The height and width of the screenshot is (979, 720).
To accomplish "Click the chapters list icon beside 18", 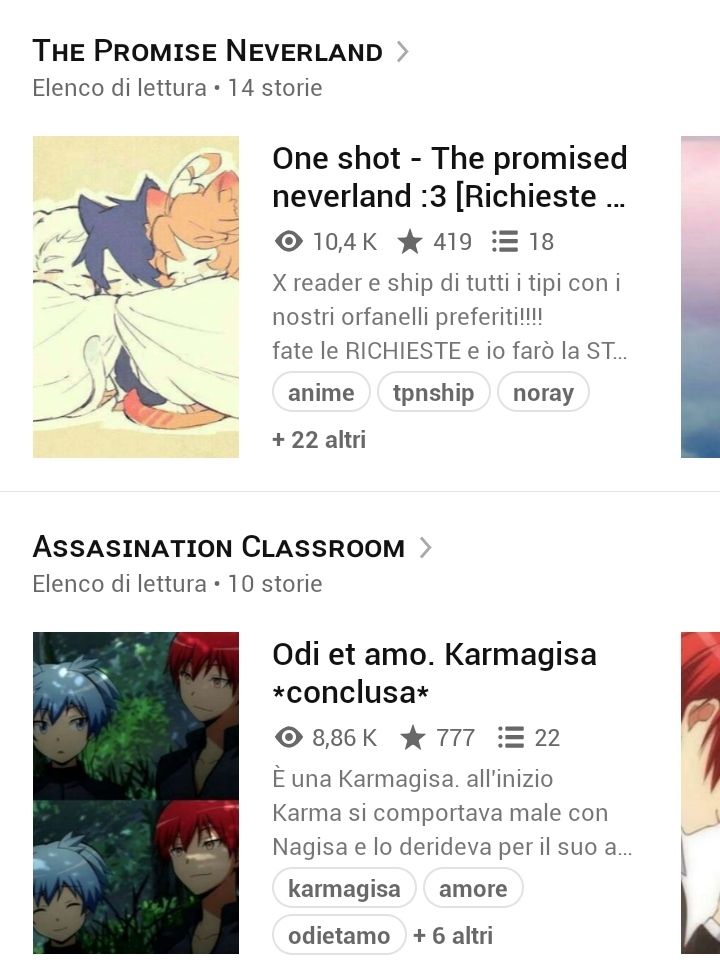I will pyautogui.click(x=505, y=242).
